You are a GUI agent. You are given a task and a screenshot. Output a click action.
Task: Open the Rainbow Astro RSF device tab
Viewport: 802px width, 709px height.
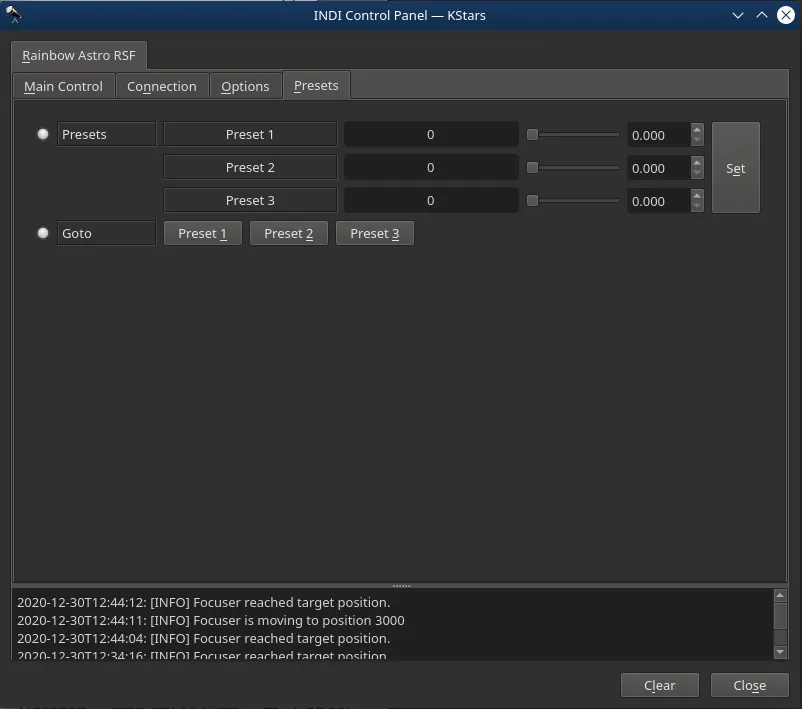click(x=79, y=55)
